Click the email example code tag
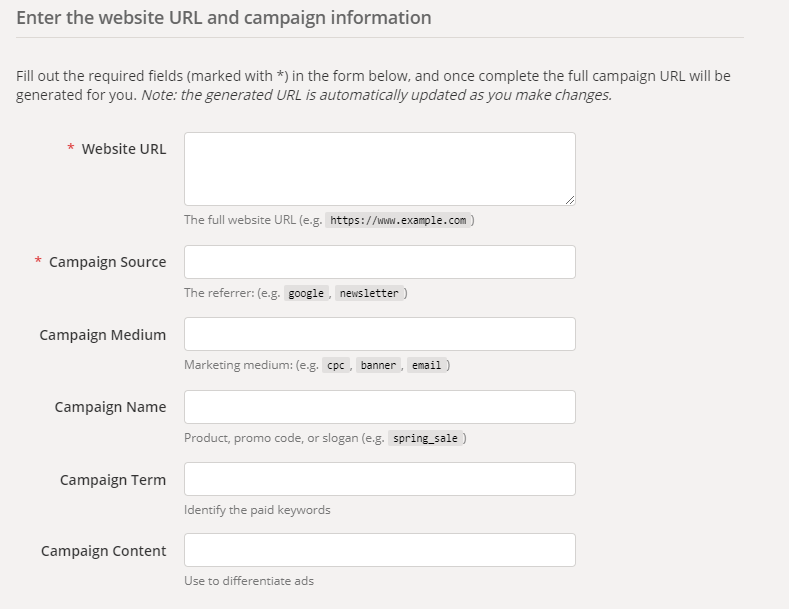The width and height of the screenshot is (789, 609). pyautogui.click(x=426, y=365)
